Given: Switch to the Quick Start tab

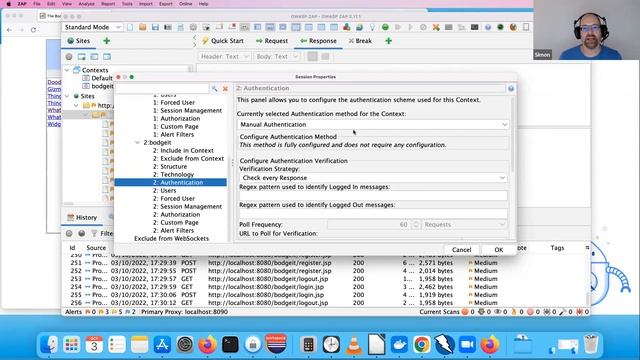Looking at the screenshot, I should [x=223, y=41].
